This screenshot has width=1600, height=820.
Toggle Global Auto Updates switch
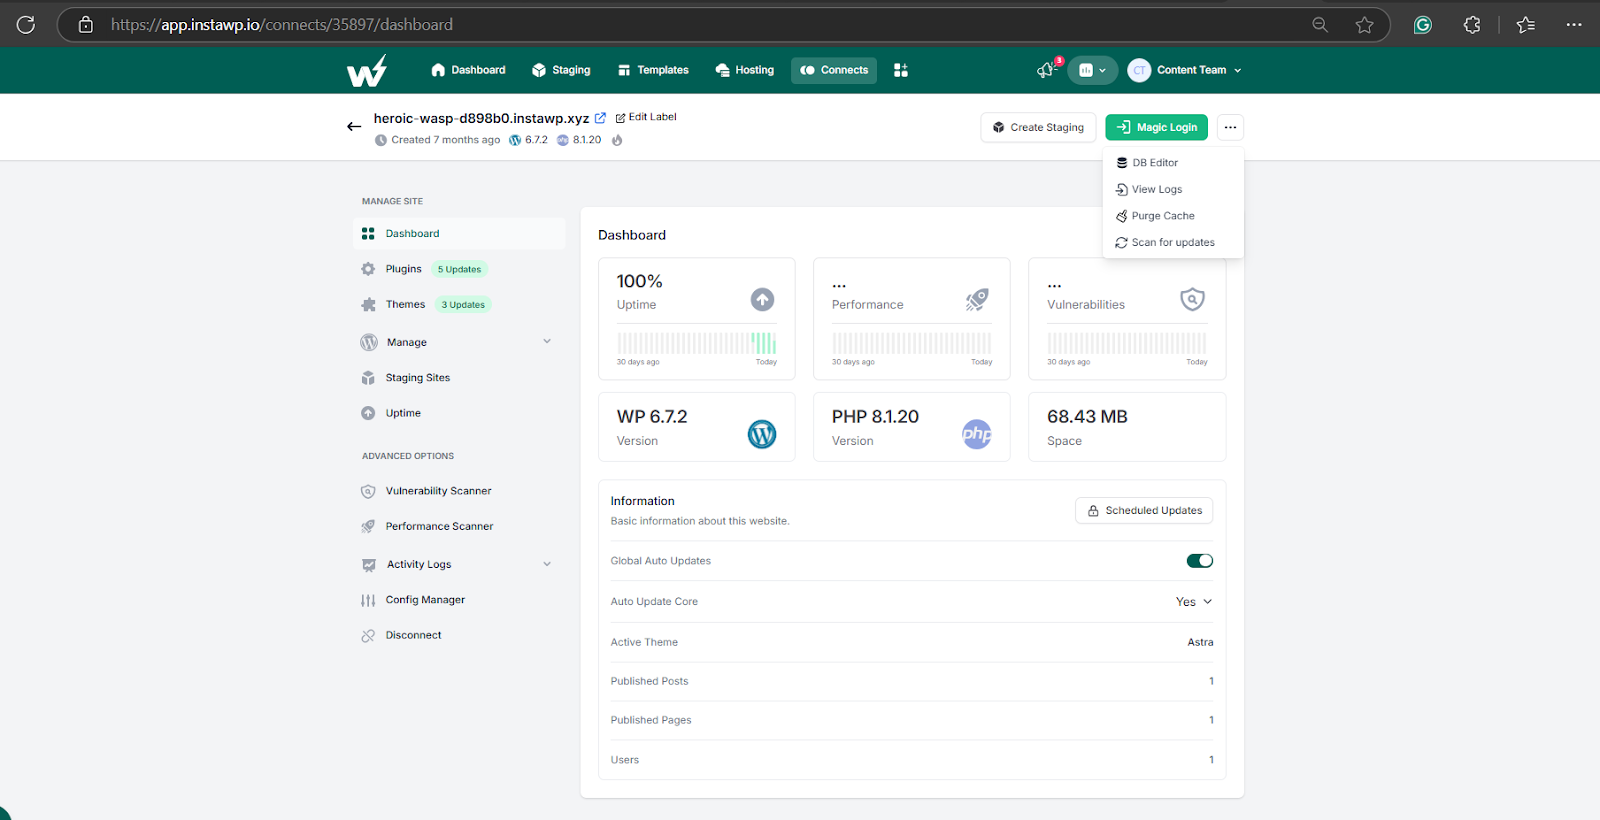[1200, 561]
